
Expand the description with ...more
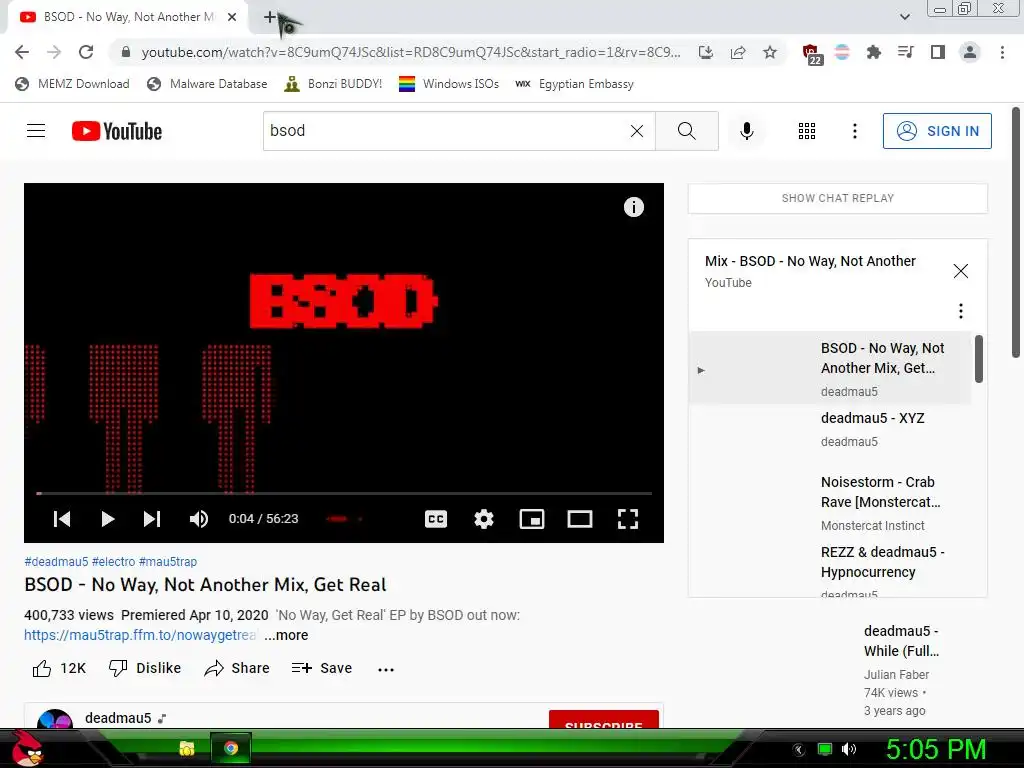pyautogui.click(x=286, y=635)
